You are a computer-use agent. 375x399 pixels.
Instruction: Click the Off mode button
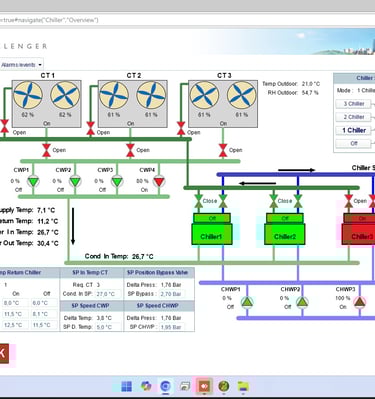point(354,143)
